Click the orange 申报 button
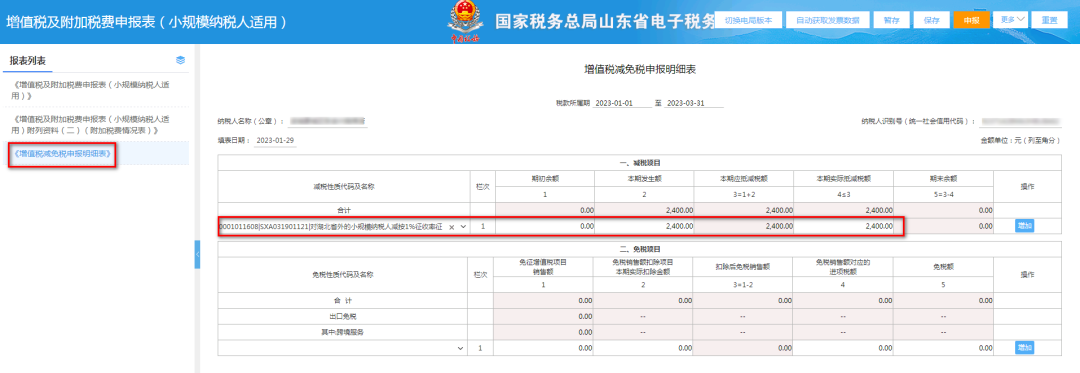 point(972,20)
